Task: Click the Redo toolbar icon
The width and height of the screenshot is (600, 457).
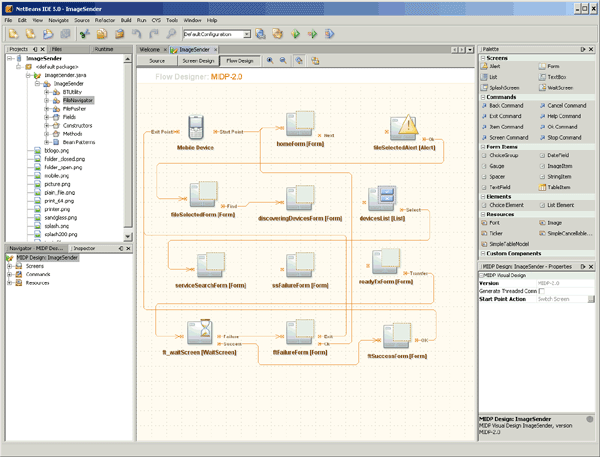Action: (x=154, y=34)
